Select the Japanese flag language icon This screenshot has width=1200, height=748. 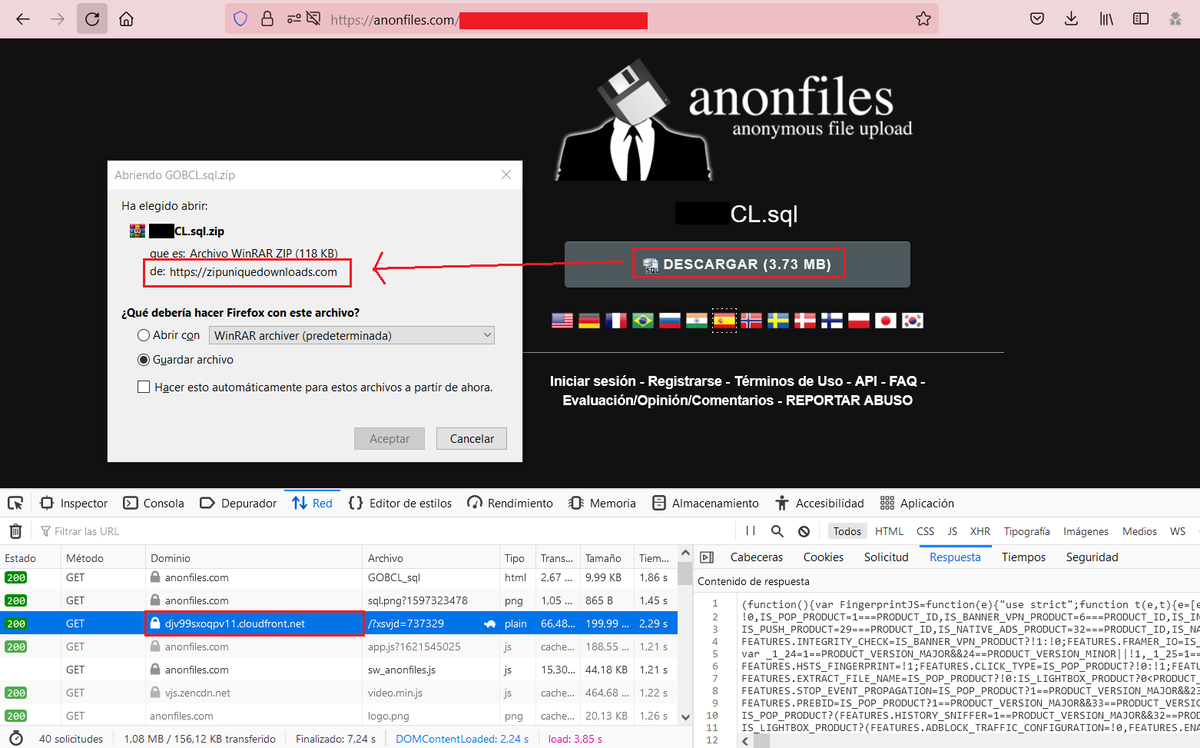[x=885, y=320]
